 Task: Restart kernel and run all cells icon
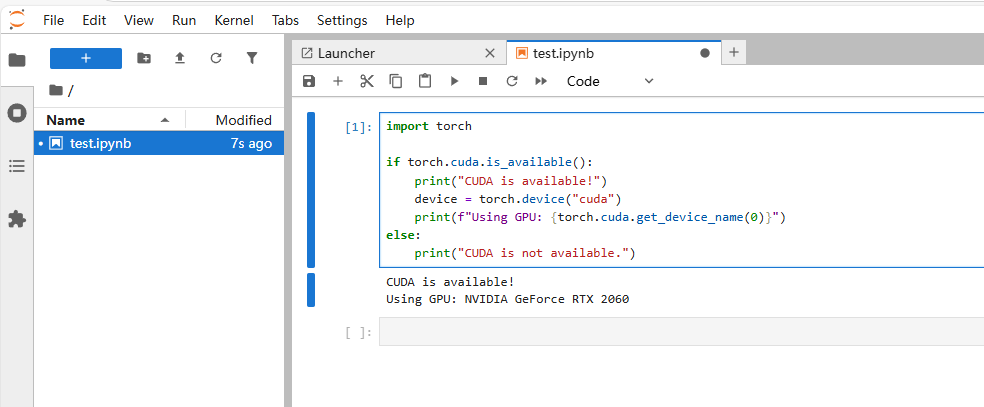tap(541, 81)
